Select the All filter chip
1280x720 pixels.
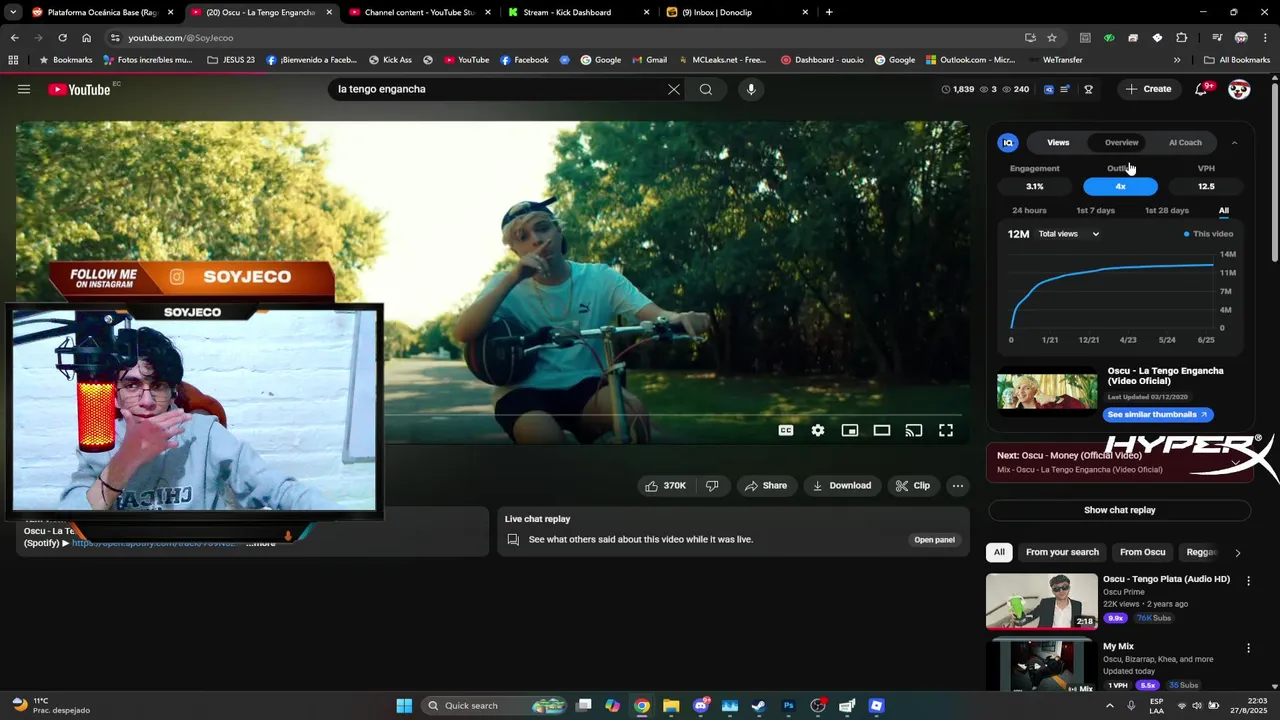point(999,552)
